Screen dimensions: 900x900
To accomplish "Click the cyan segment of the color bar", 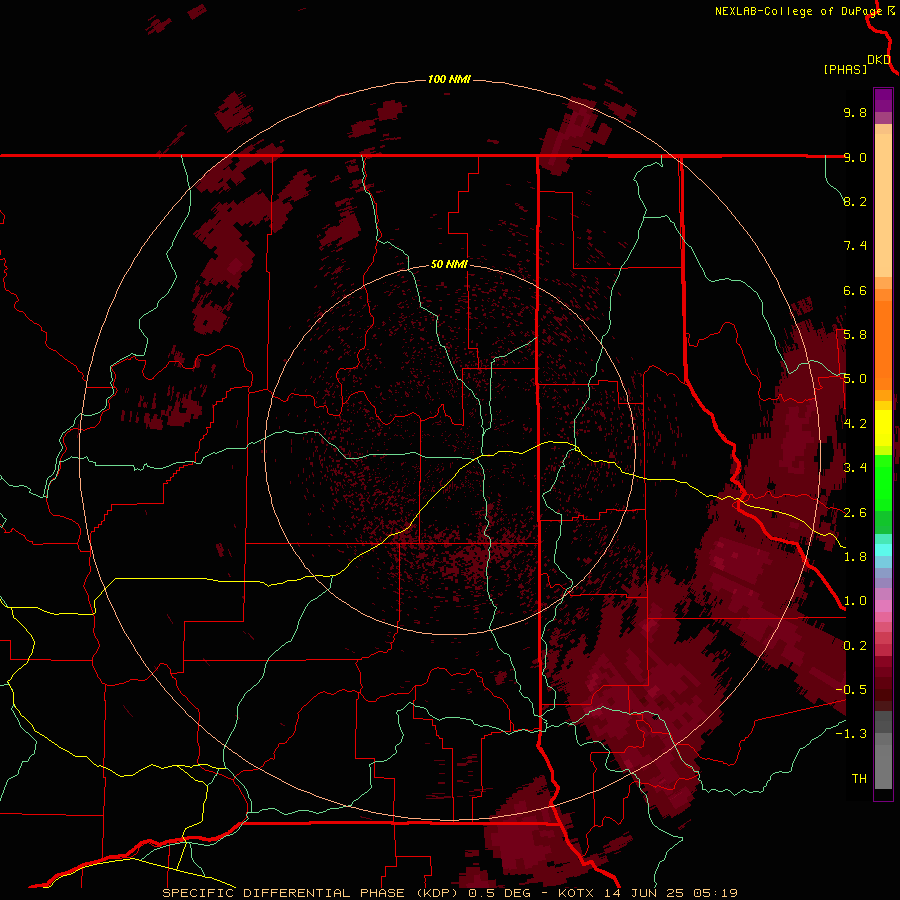I will (883, 550).
